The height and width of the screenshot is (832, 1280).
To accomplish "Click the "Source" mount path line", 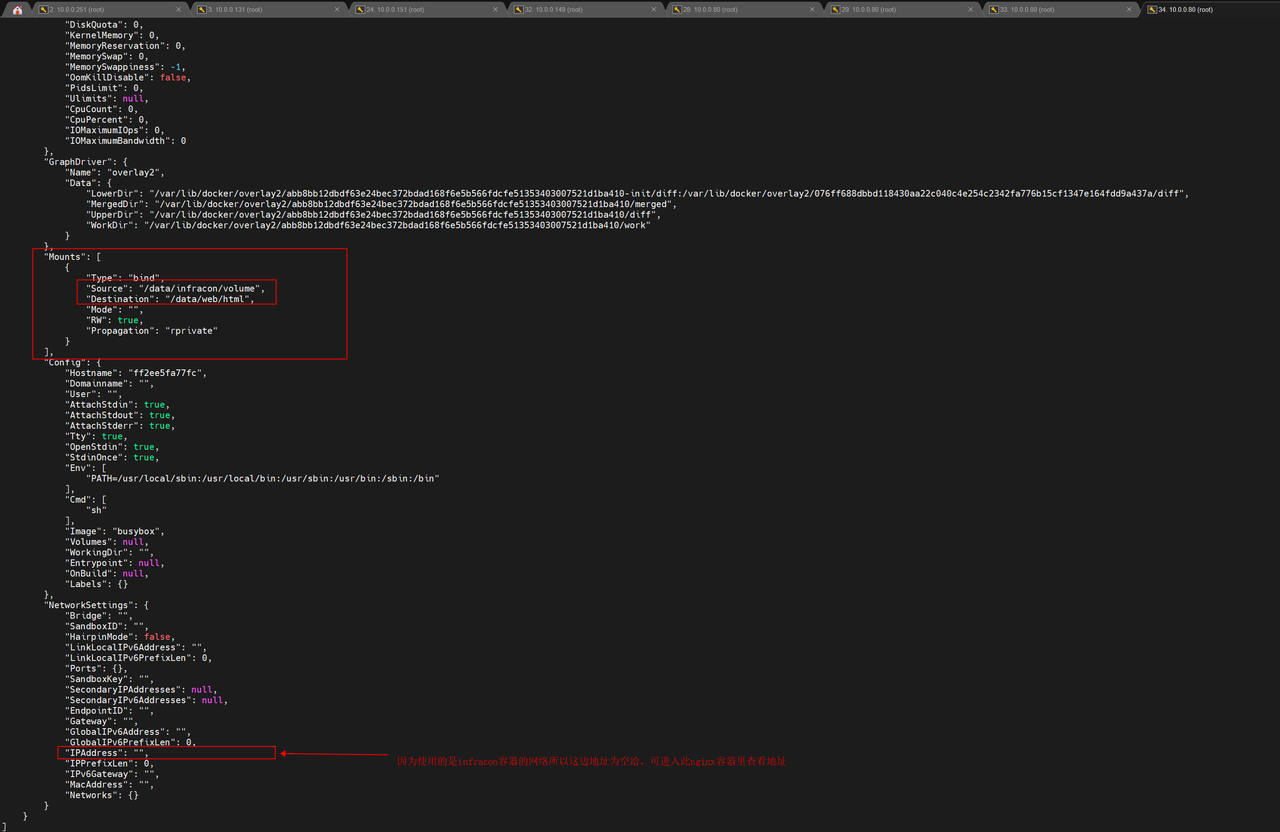I will pyautogui.click(x=175, y=288).
